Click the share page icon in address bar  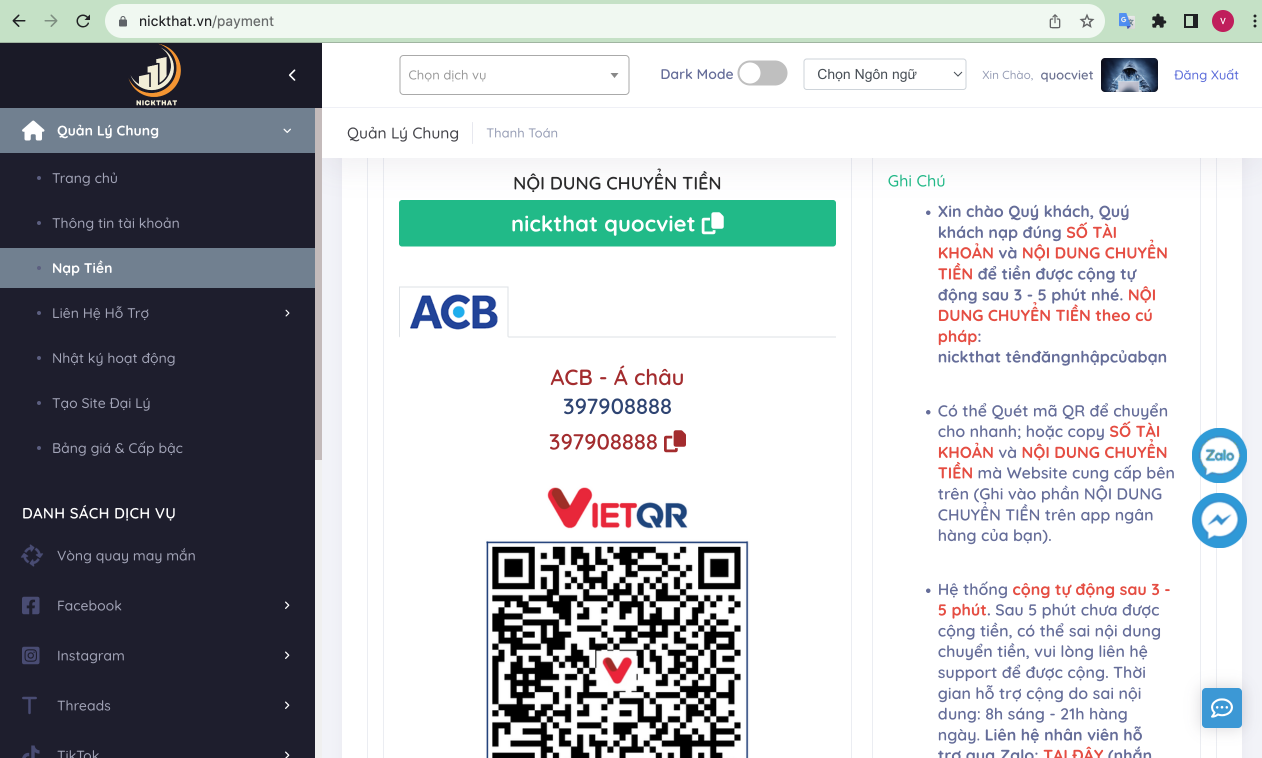pos(1055,21)
